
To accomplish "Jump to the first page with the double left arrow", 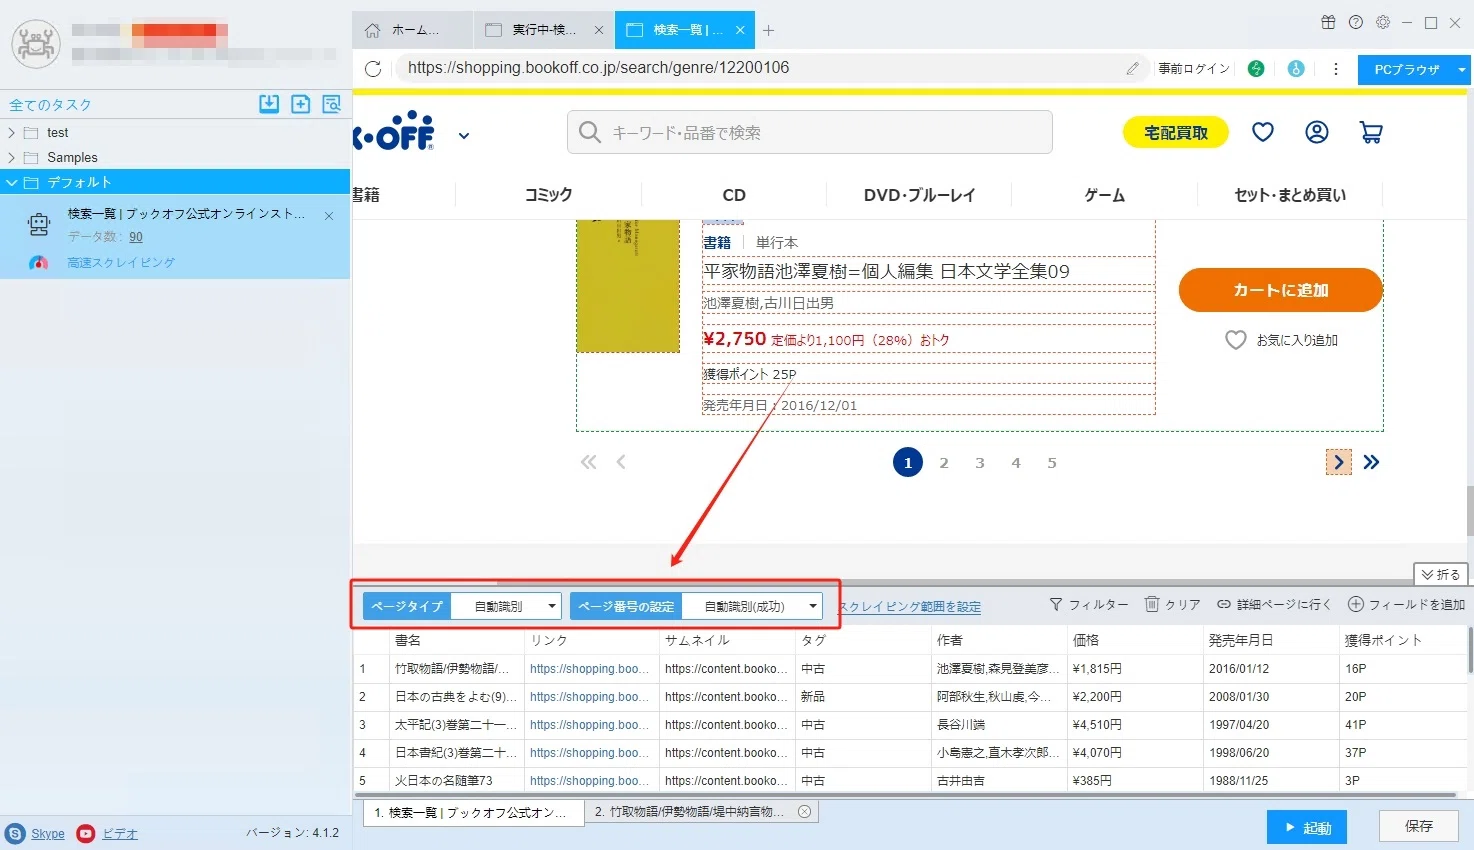I will click(588, 462).
